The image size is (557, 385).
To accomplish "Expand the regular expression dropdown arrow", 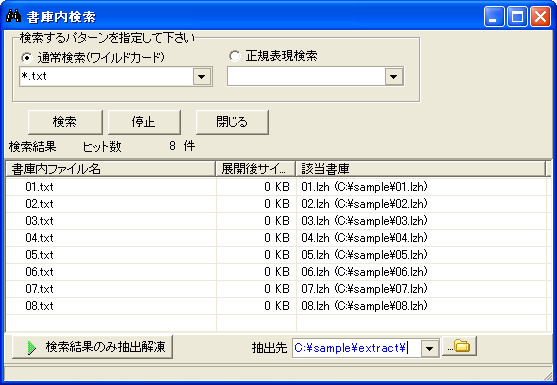I will (393, 76).
